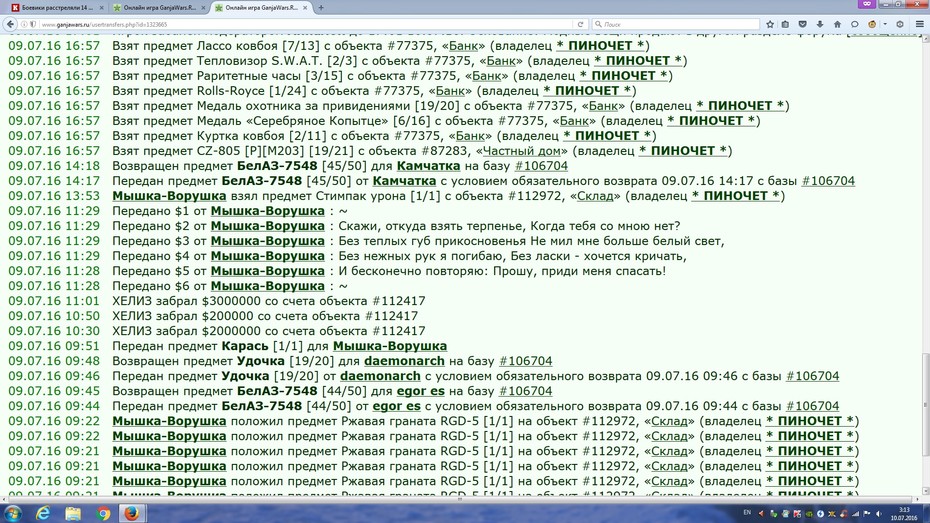
Task: Open 'Банк' link in Rolls-Royce row
Action: (x=450, y=91)
